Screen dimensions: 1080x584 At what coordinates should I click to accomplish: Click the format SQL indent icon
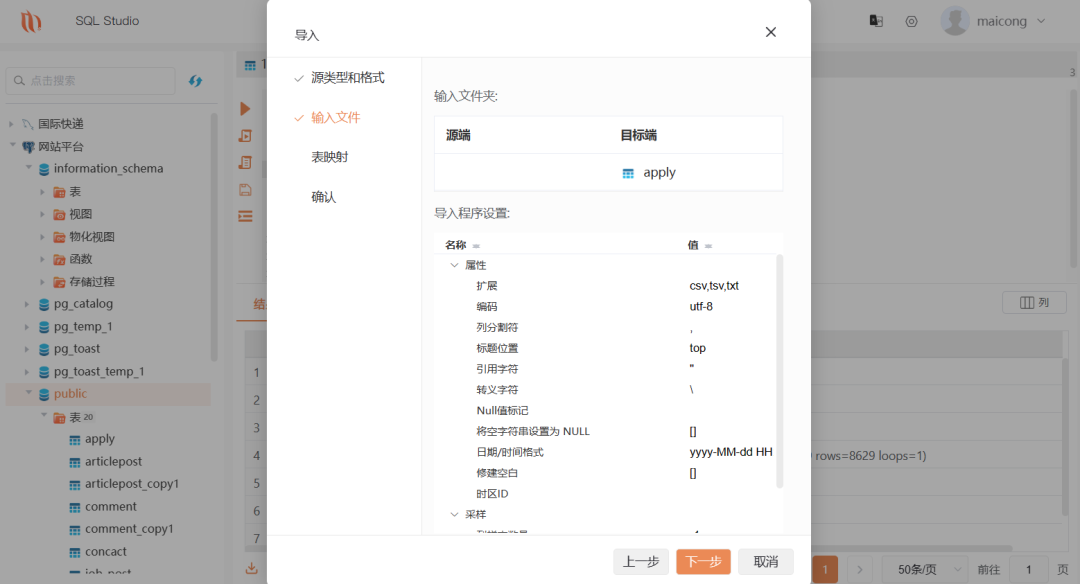(245, 216)
